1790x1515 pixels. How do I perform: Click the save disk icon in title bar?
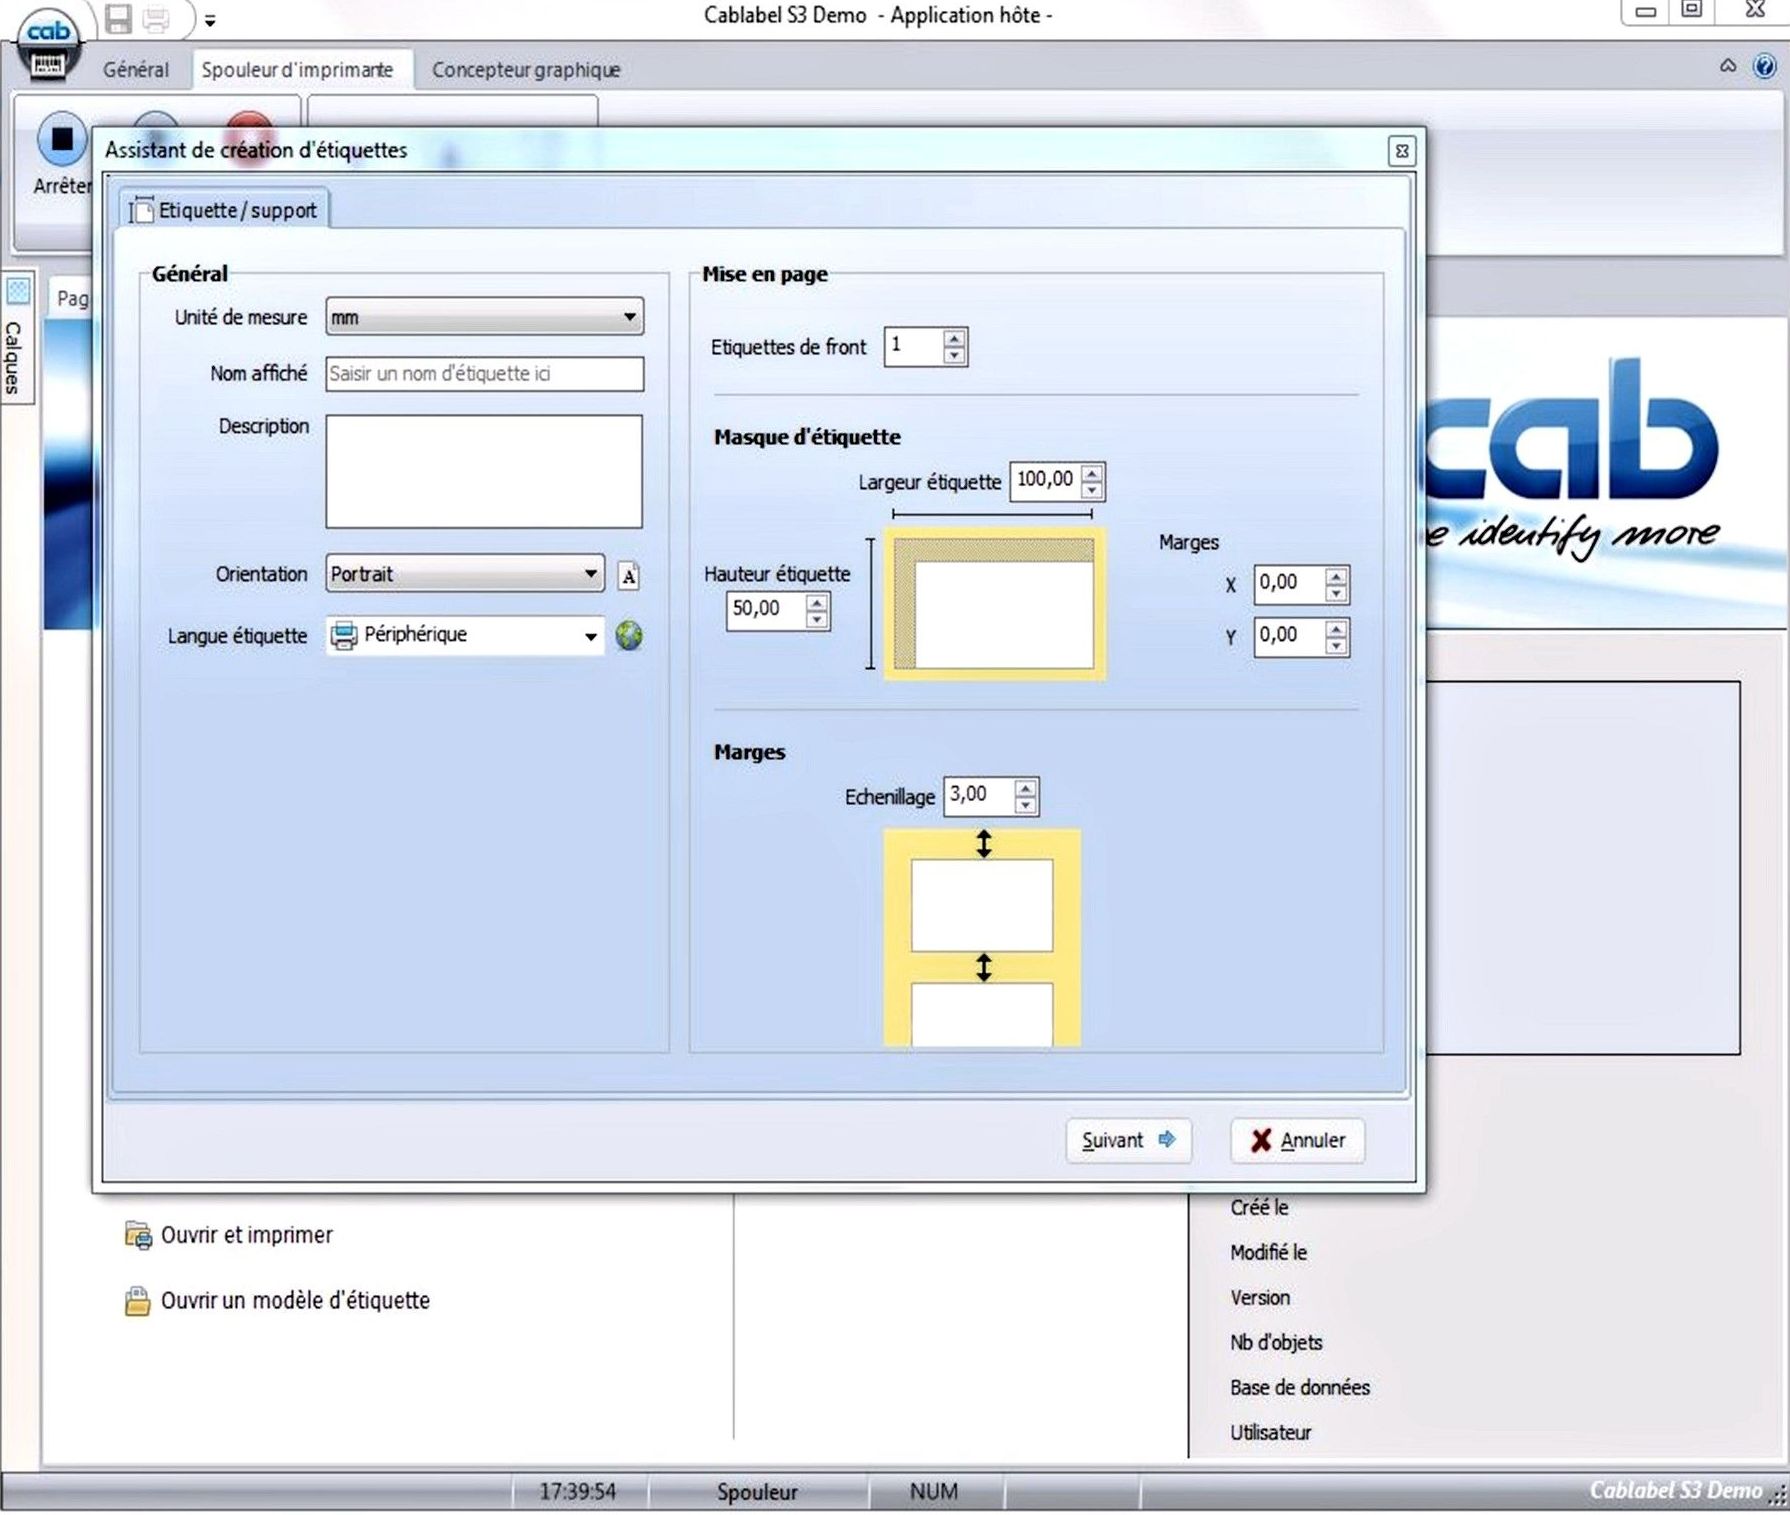point(119,18)
